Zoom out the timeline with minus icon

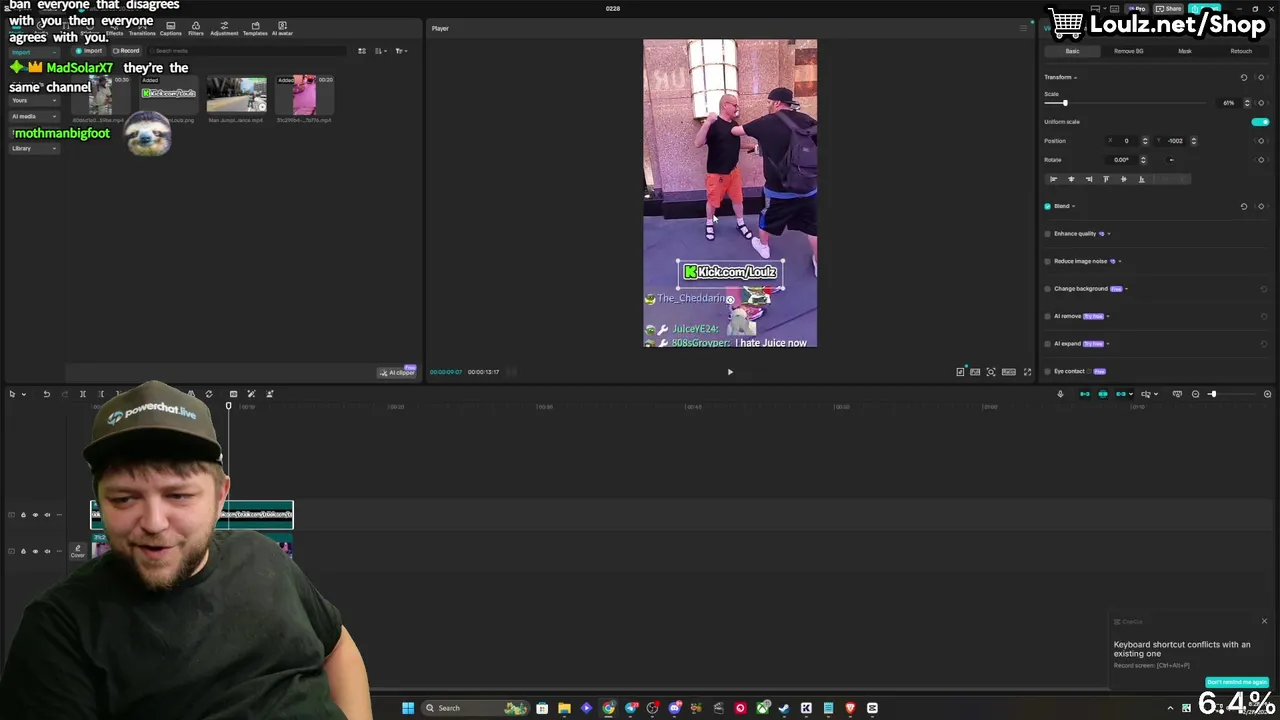point(1195,394)
